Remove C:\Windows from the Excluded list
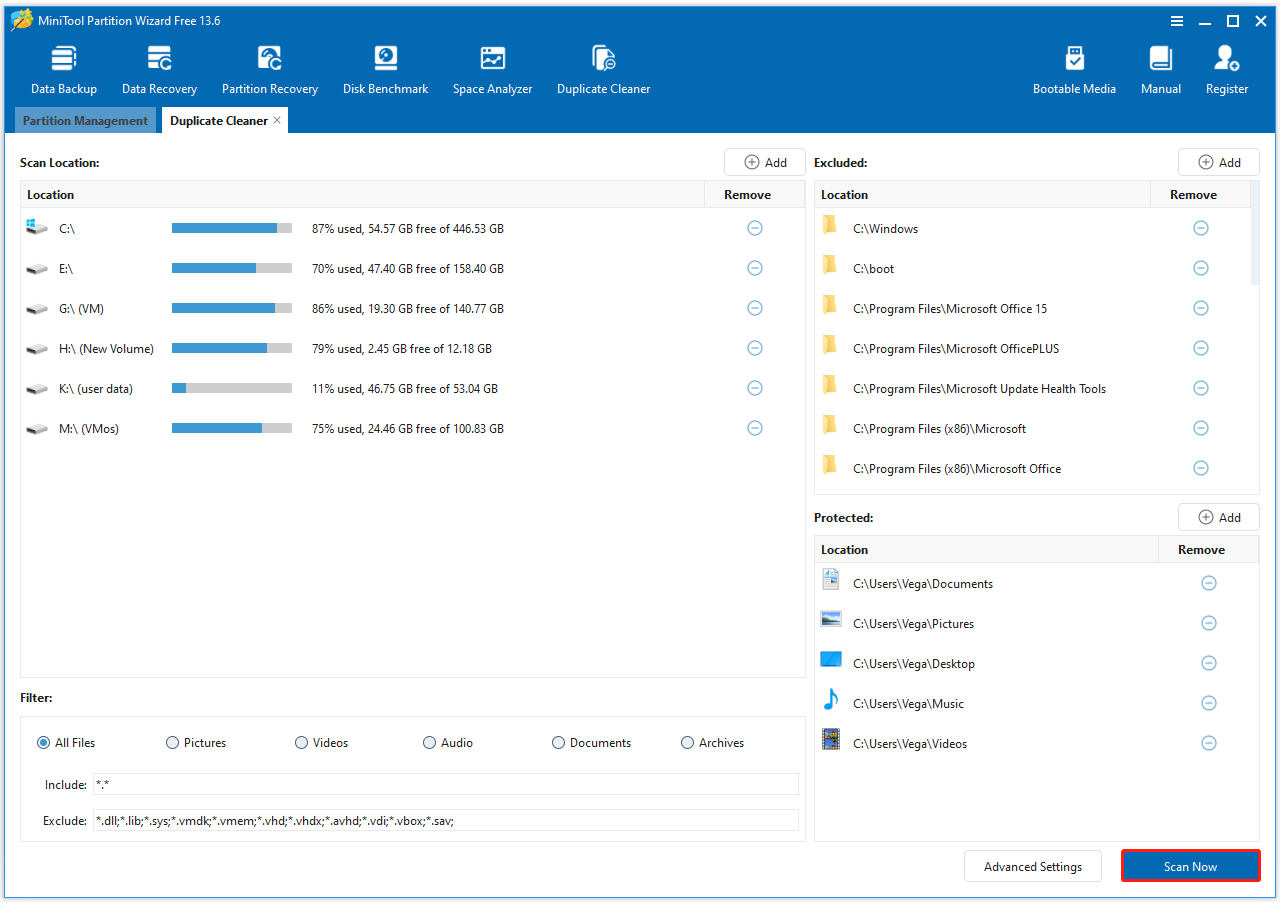 [x=1201, y=228]
